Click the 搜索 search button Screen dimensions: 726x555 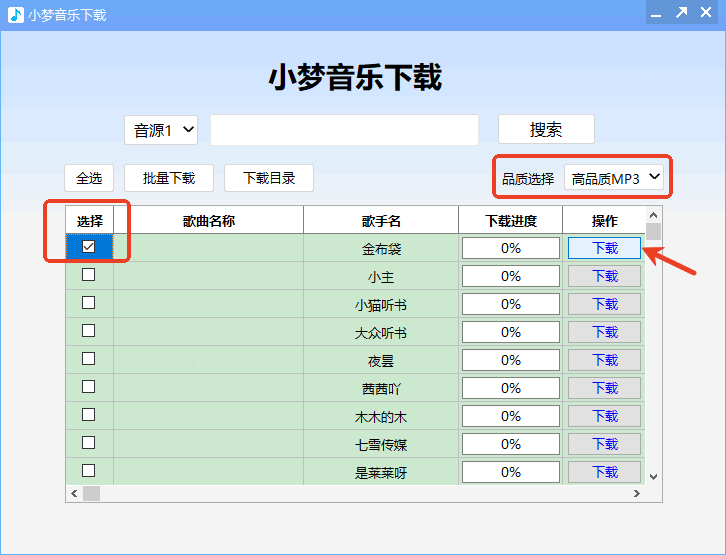[x=546, y=129]
